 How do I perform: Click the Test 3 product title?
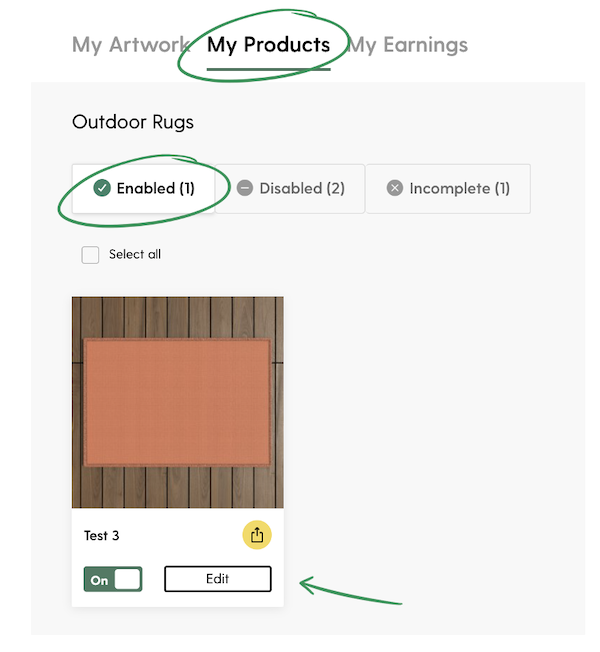point(102,536)
